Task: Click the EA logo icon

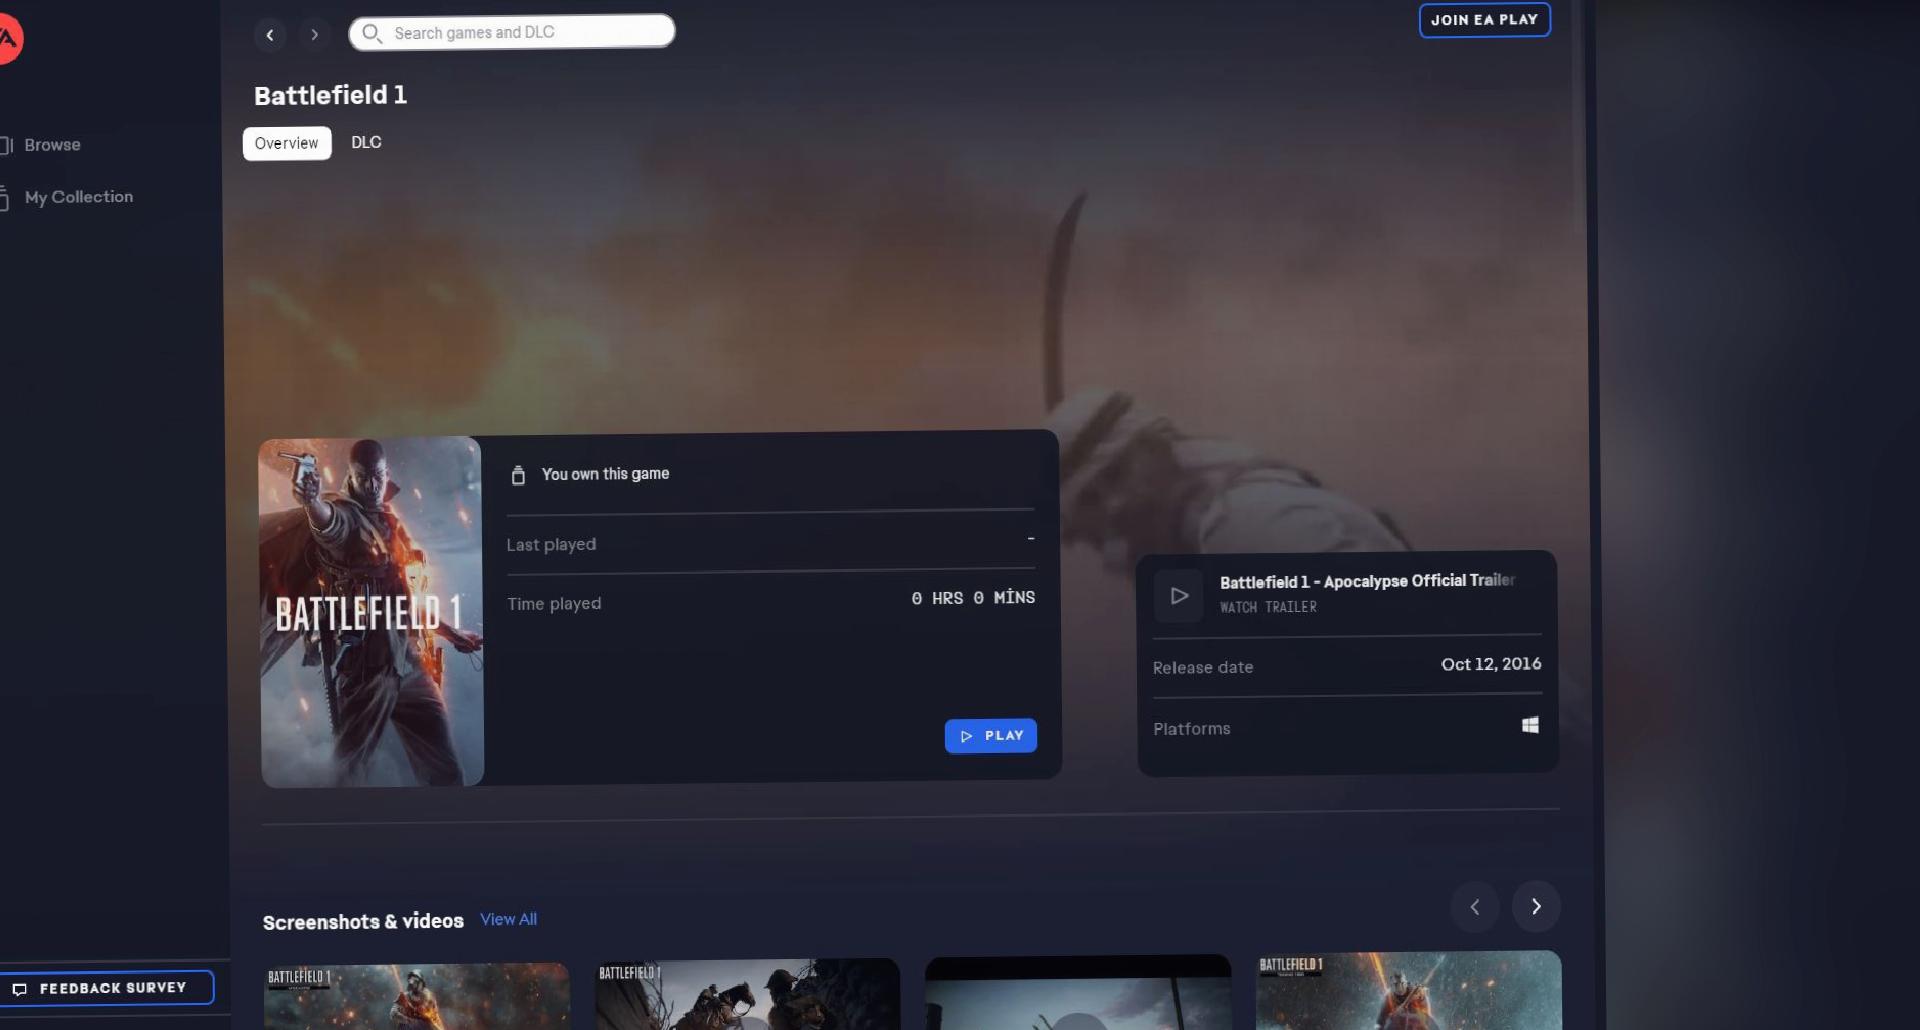Action: point(8,39)
